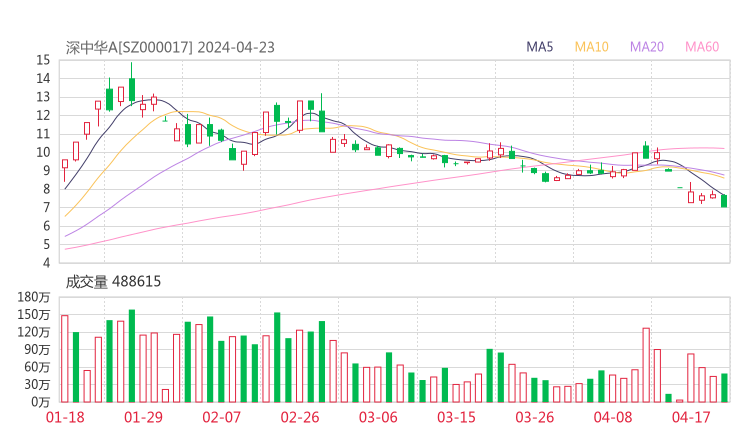The width and height of the screenshot is (740, 440).
Task: Click the 7 price axis label
Action: coord(46,207)
